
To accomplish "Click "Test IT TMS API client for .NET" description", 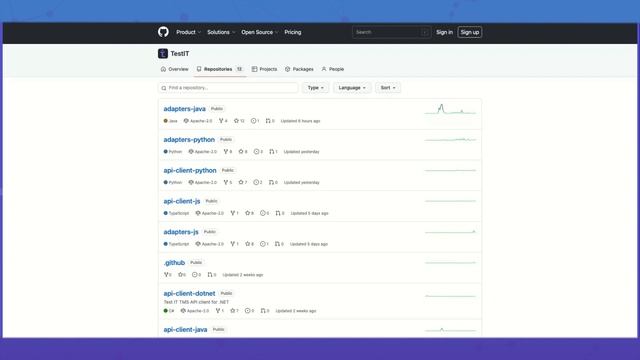I will [196, 302].
